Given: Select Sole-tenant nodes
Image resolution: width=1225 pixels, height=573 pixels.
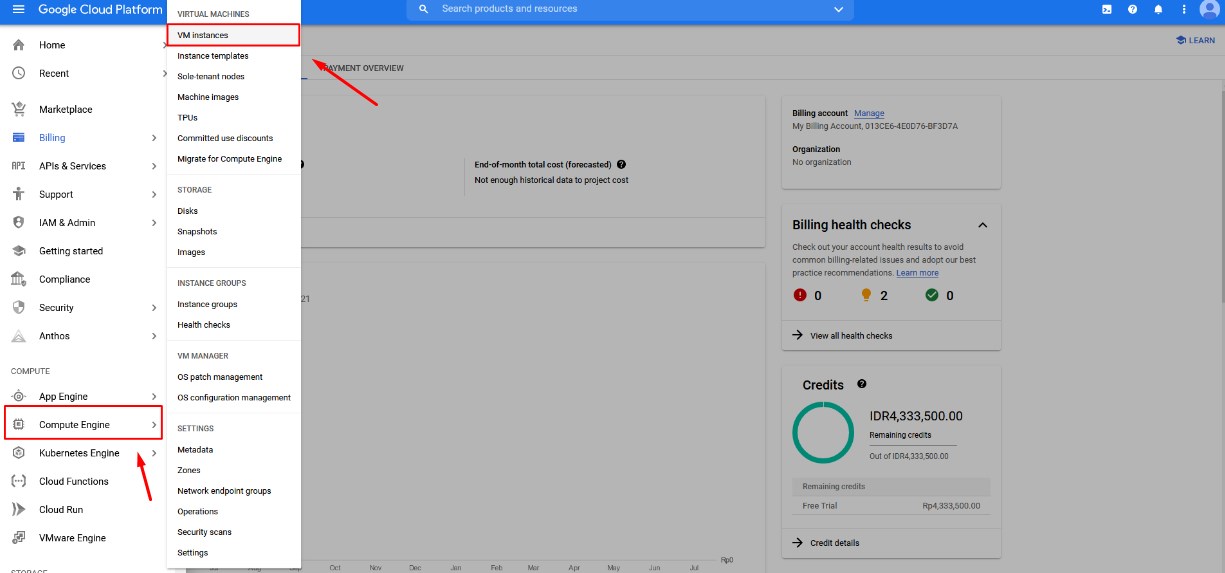Looking at the screenshot, I should coord(233,76).
